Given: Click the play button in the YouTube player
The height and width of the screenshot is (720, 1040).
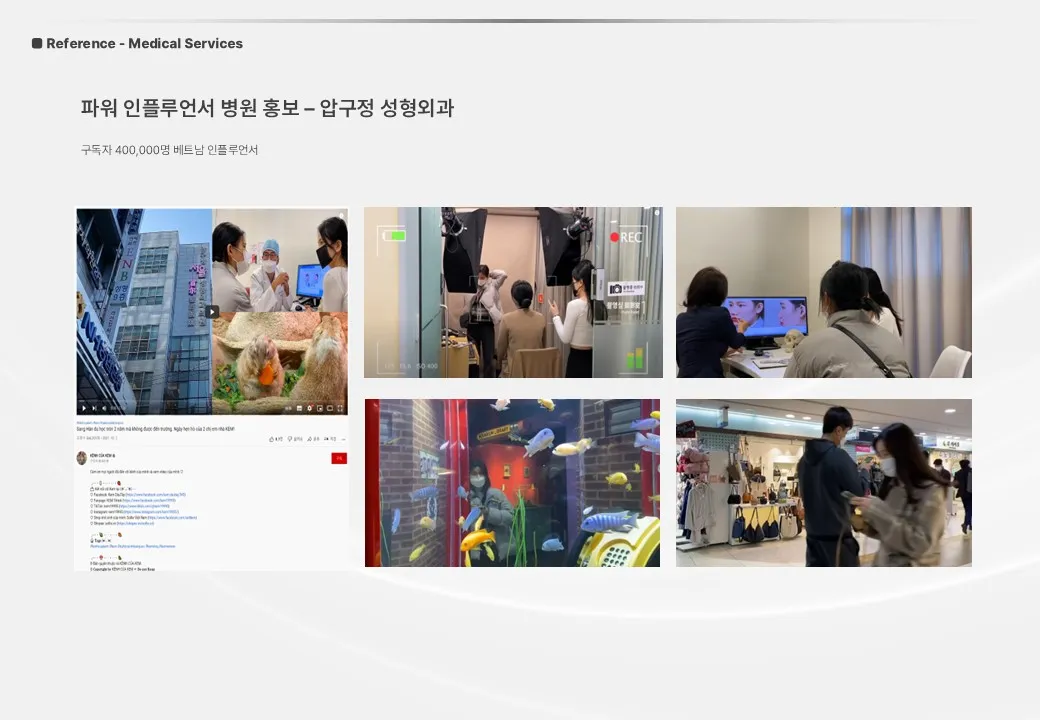Looking at the screenshot, I should click(84, 408).
